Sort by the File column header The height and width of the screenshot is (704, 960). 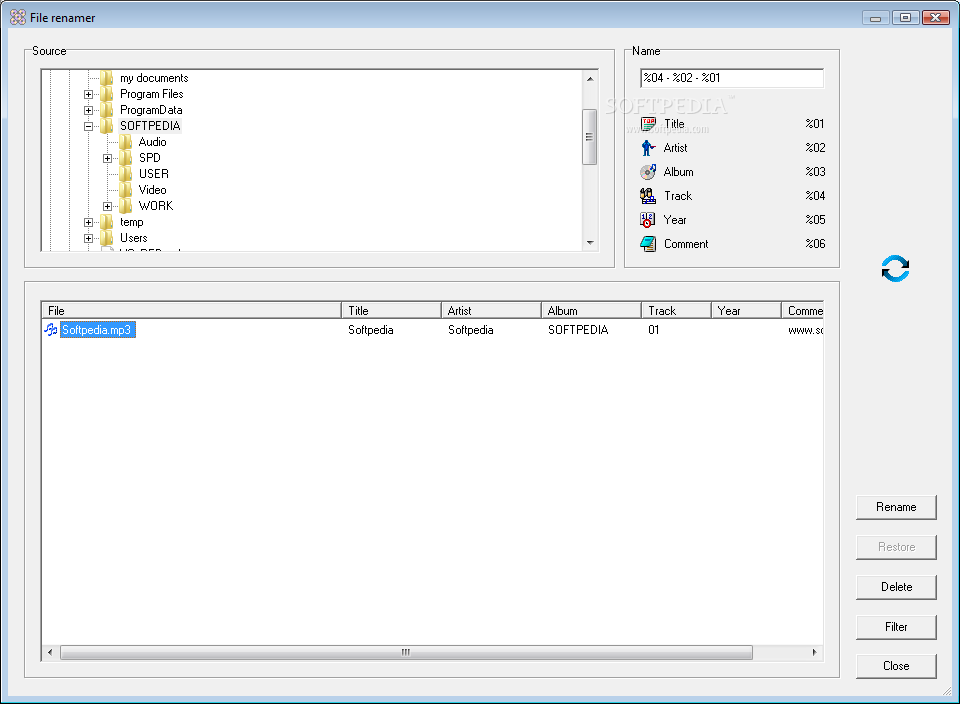click(191, 310)
